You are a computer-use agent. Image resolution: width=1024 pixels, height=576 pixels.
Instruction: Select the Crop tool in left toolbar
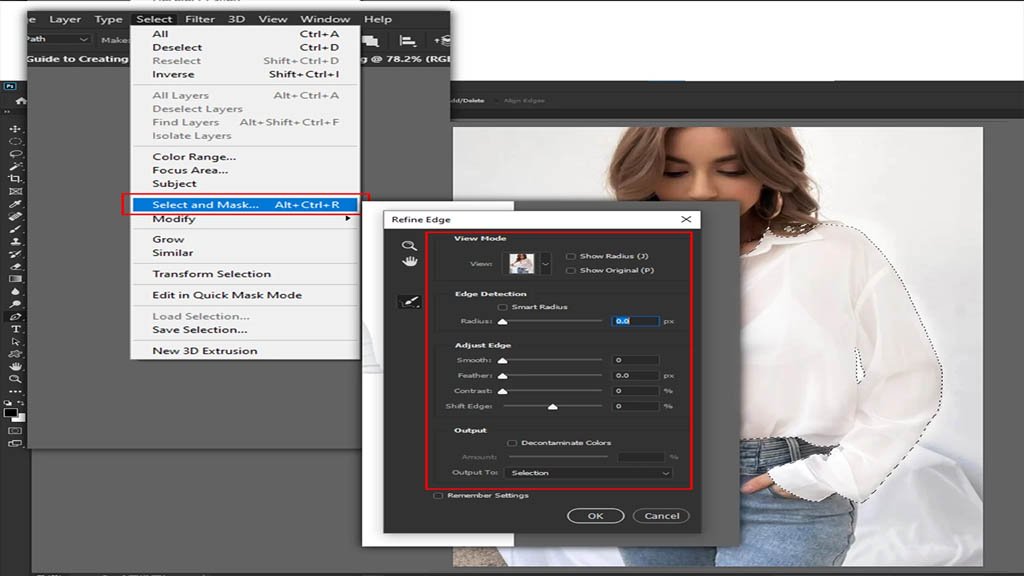coord(15,178)
